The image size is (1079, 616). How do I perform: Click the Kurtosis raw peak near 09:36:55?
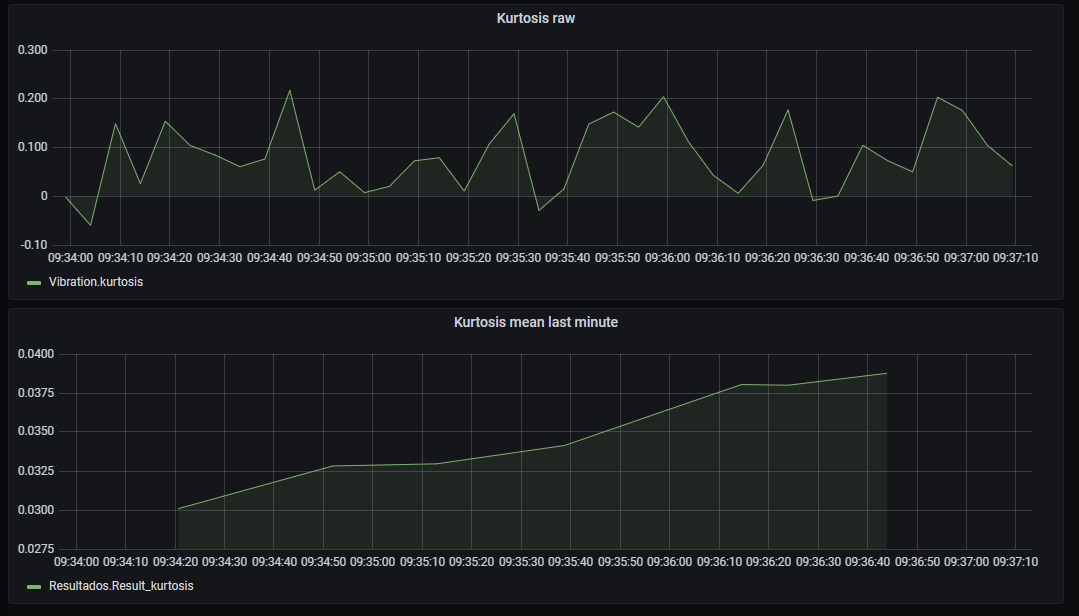point(937,98)
